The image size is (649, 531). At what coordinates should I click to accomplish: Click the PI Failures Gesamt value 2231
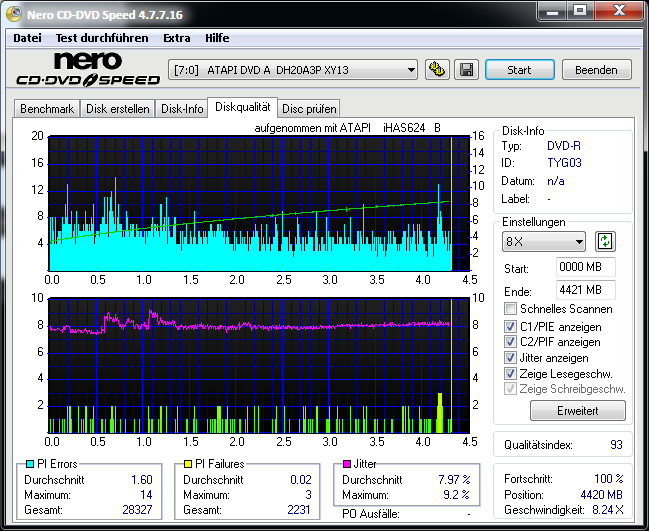(298, 509)
